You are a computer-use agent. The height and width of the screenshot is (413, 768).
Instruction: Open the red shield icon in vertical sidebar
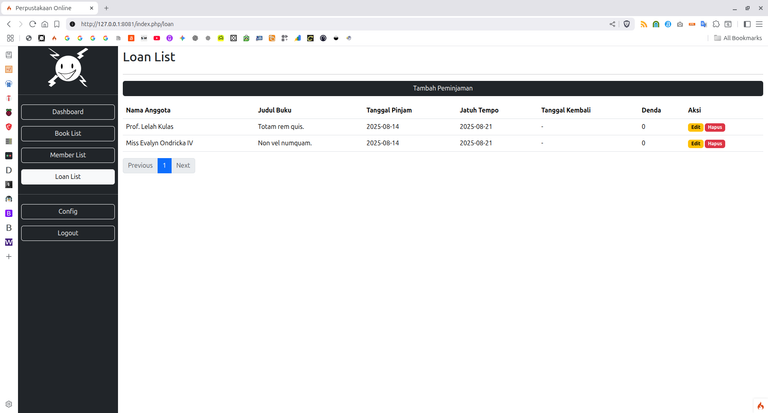point(9,127)
